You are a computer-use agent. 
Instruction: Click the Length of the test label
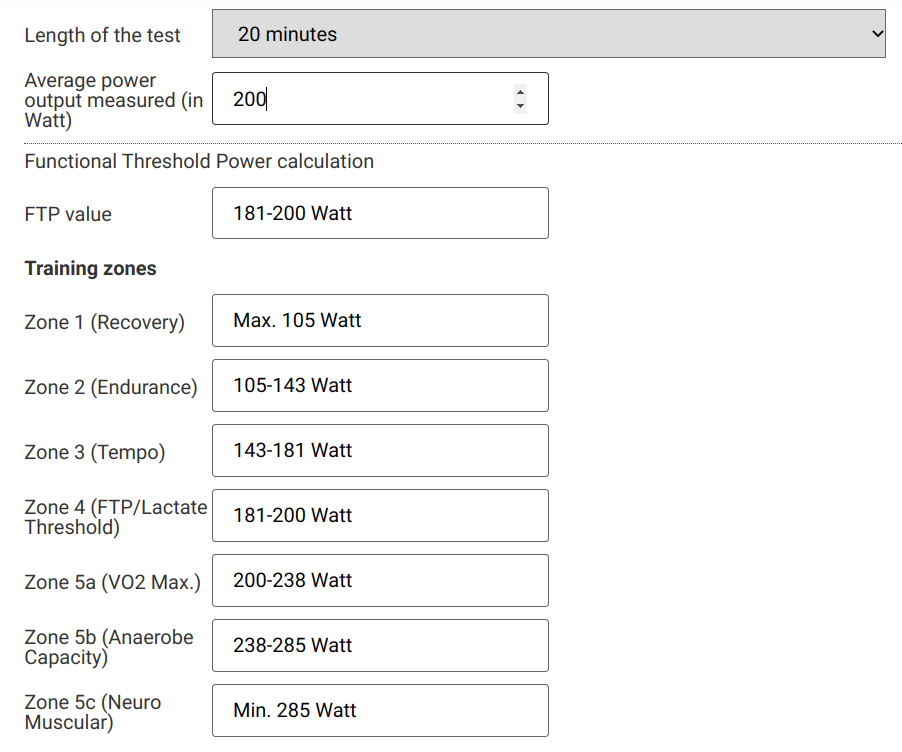tap(102, 35)
